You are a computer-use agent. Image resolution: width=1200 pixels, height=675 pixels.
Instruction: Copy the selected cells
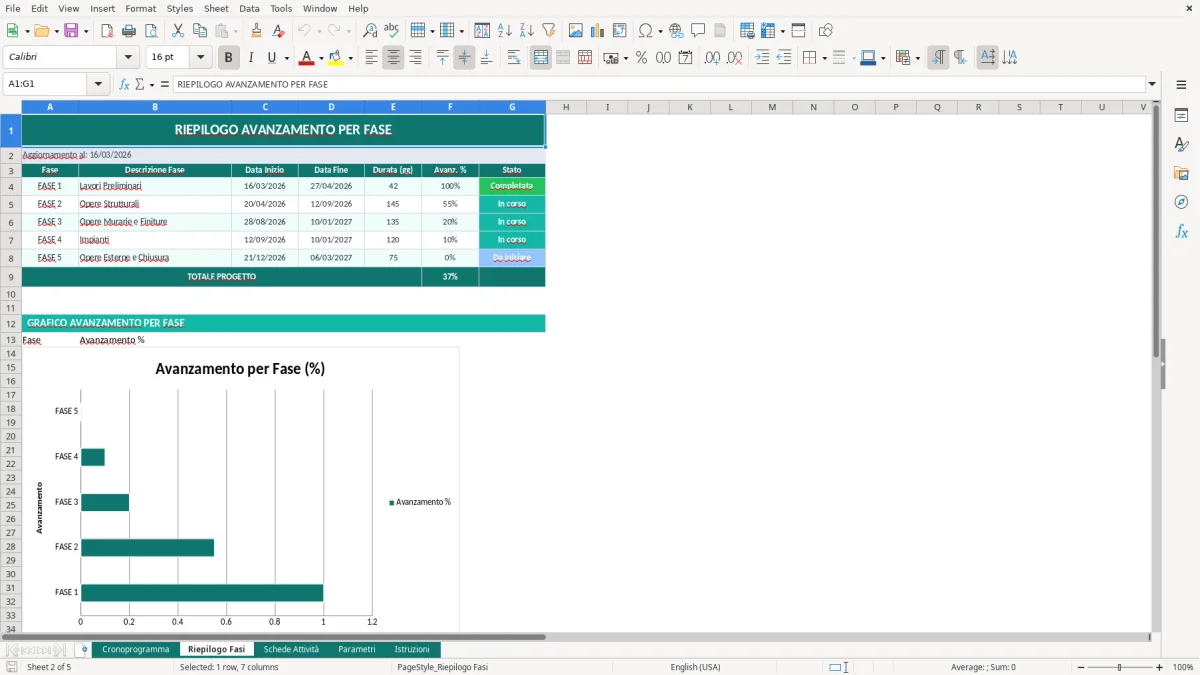(x=200, y=31)
